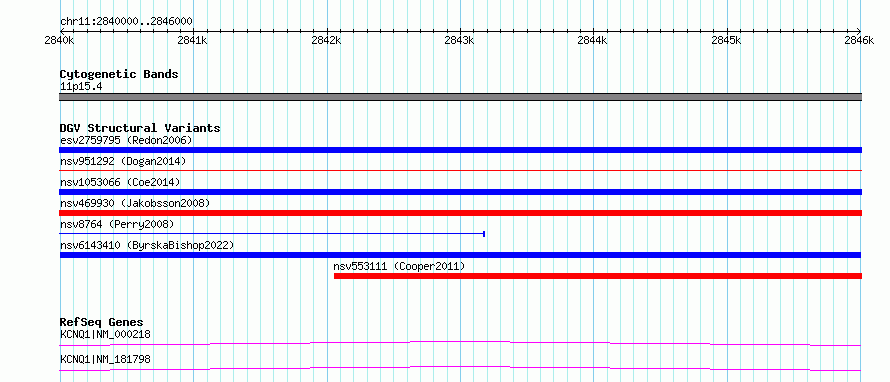Click the 2842k ruler tick label
Viewport: 890px width, 382px height.
(x=326, y=40)
